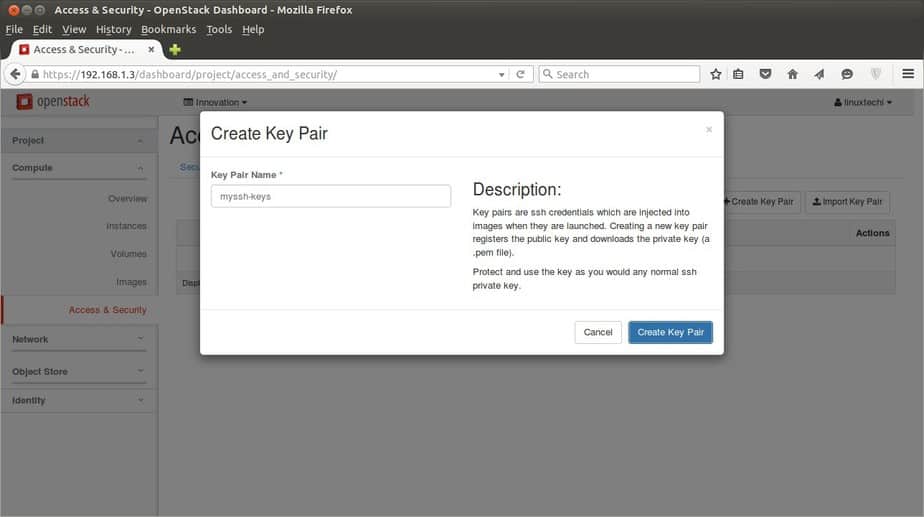Reload the page with the refresh icon

coord(520,74)
